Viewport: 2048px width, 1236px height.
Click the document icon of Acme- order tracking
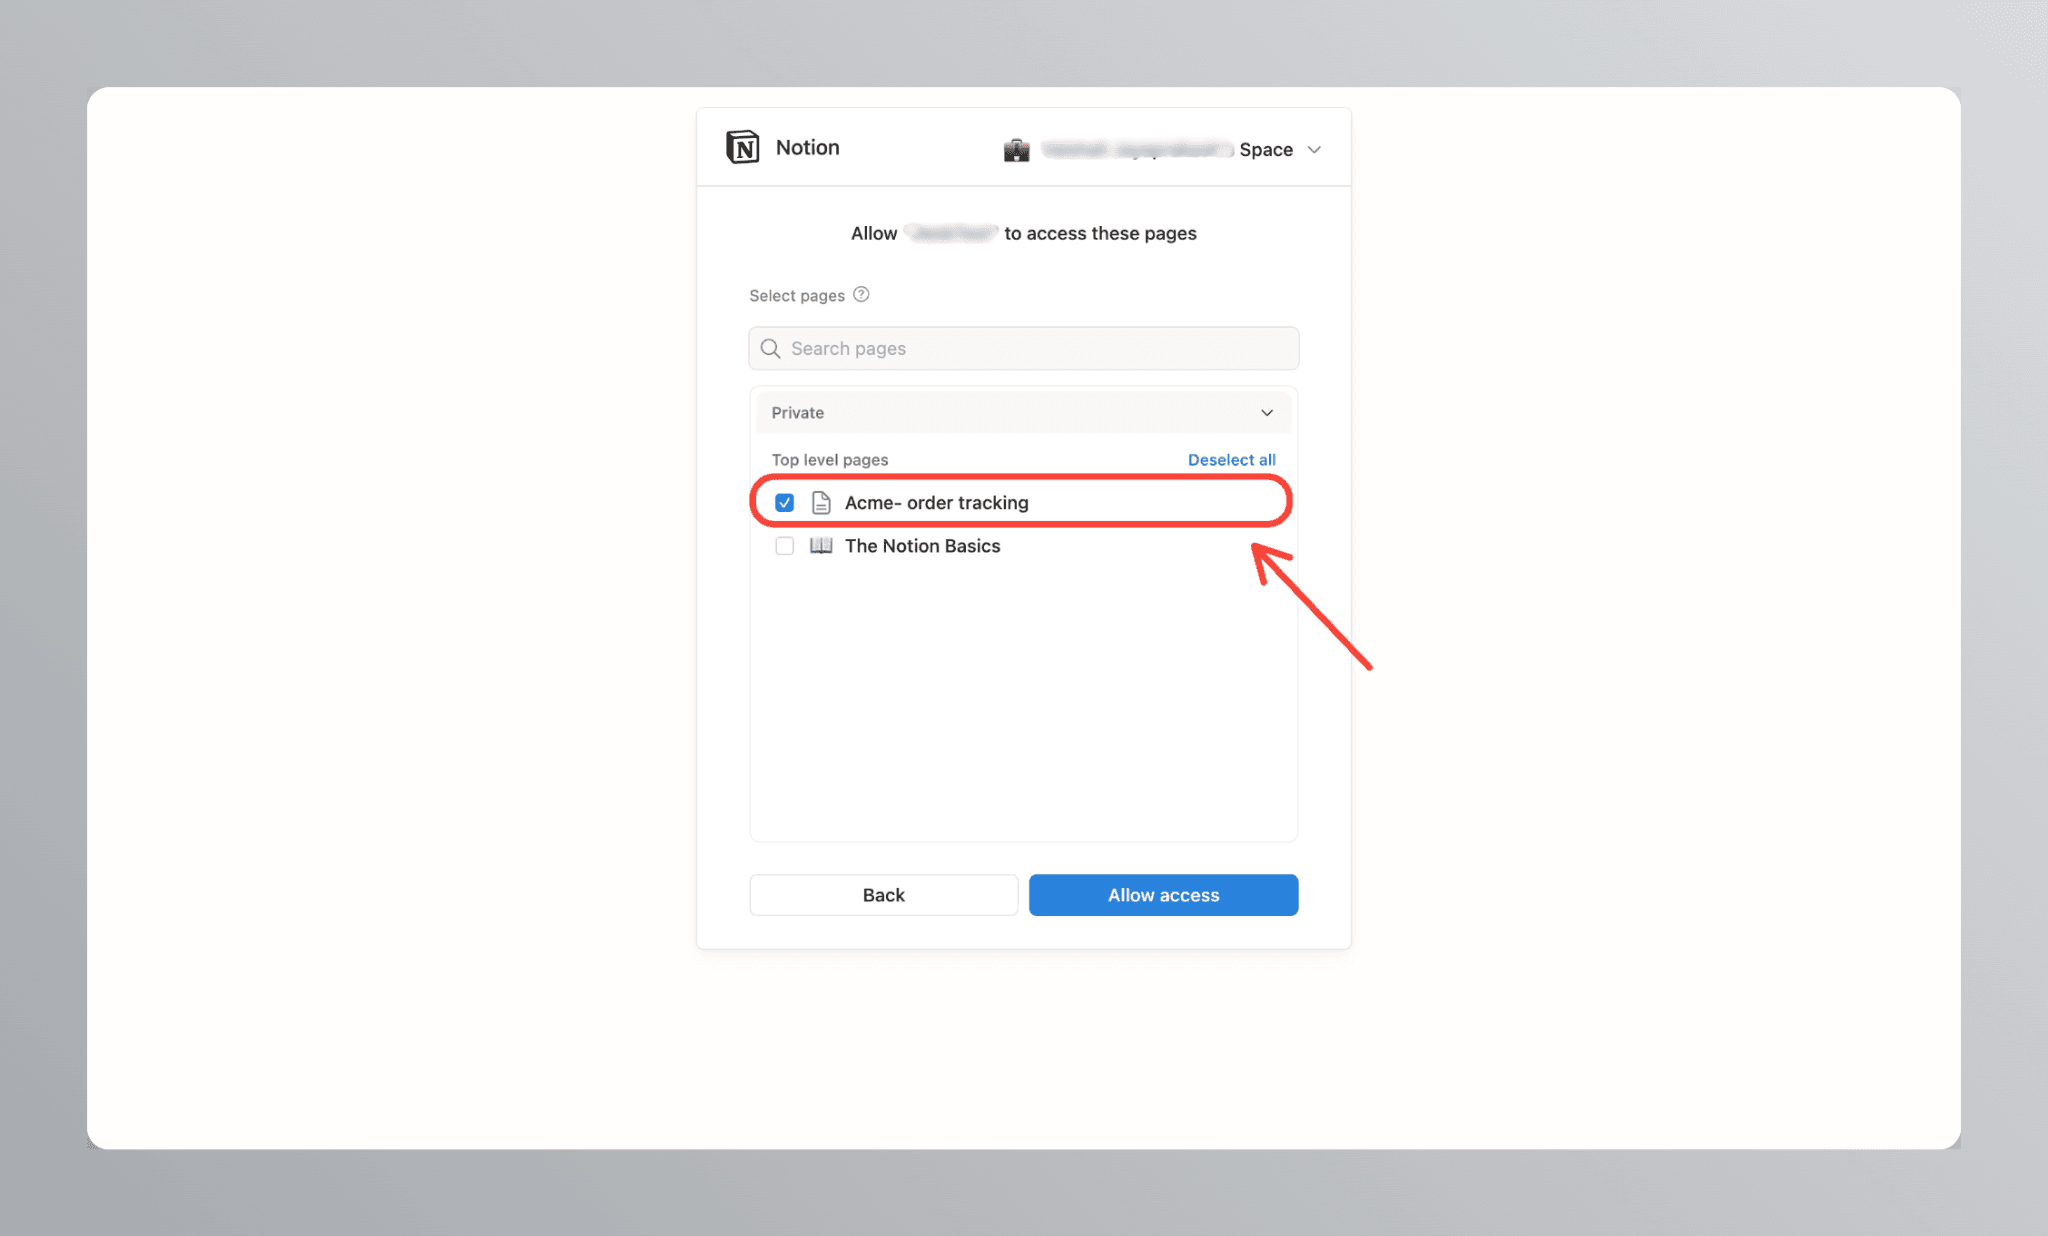coord(821,502)
